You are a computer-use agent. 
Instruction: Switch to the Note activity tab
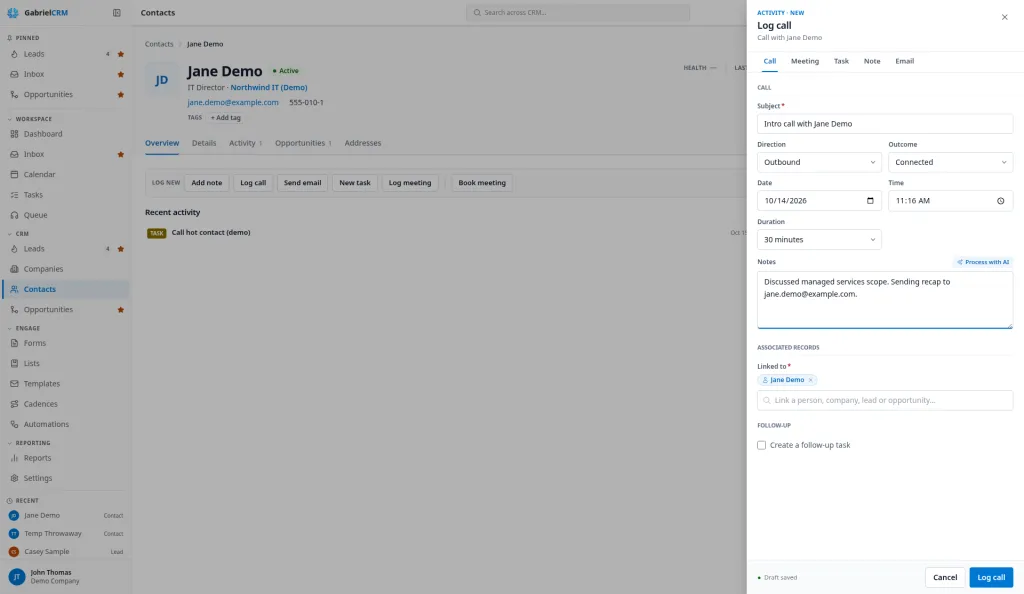[x=872, y=61]
